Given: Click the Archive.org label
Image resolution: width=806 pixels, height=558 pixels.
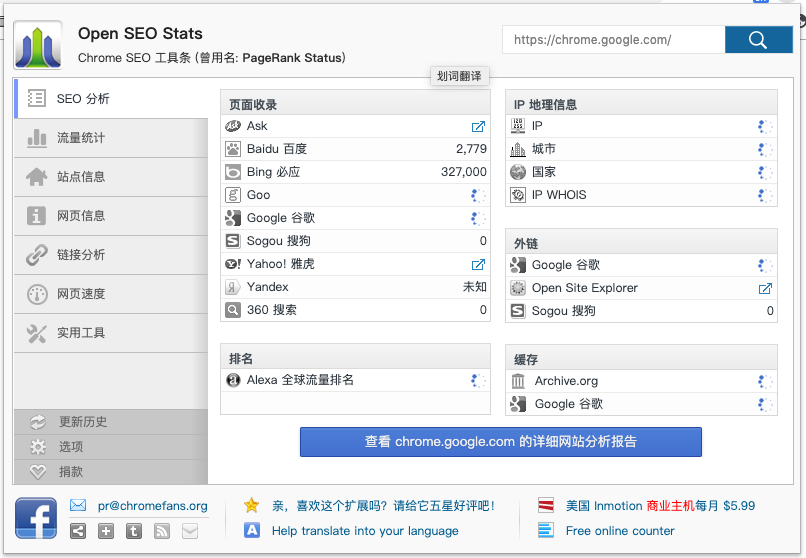Looking at the screenshot, I should click(566, 381).
